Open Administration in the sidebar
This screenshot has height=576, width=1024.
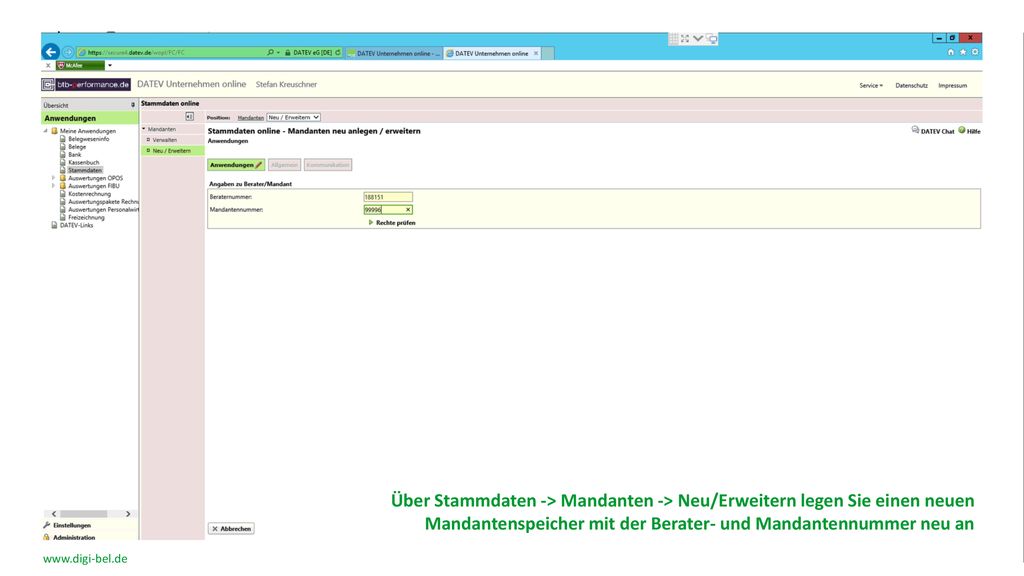click(74, 537)
